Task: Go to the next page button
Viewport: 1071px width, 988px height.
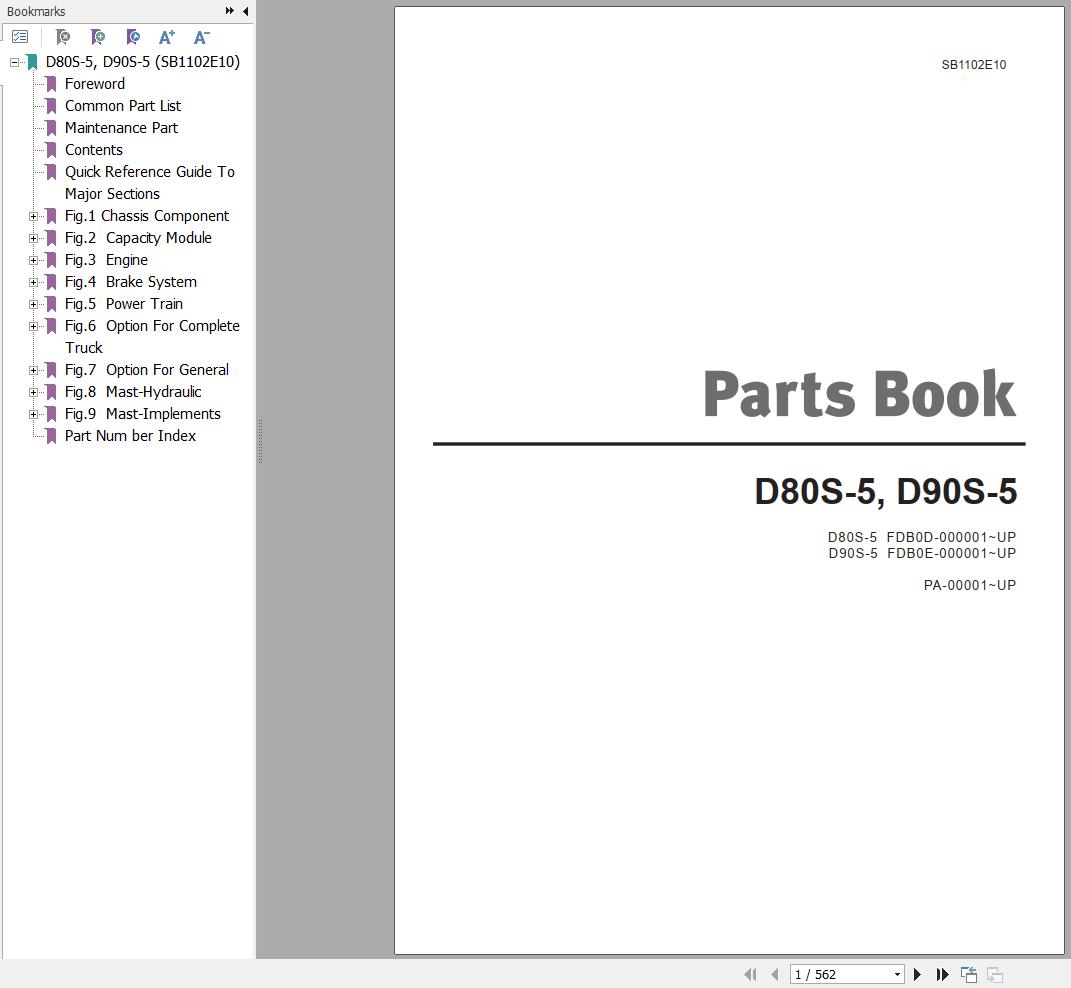Action: point(917,974)
